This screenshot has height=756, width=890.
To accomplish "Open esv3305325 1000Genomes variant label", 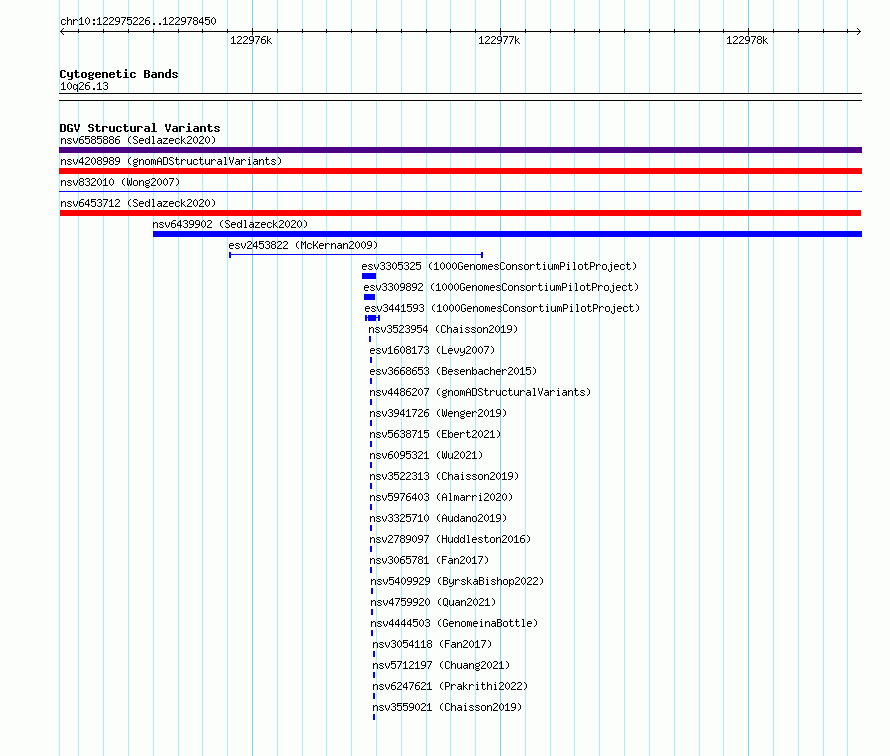I will coord(499,266).
